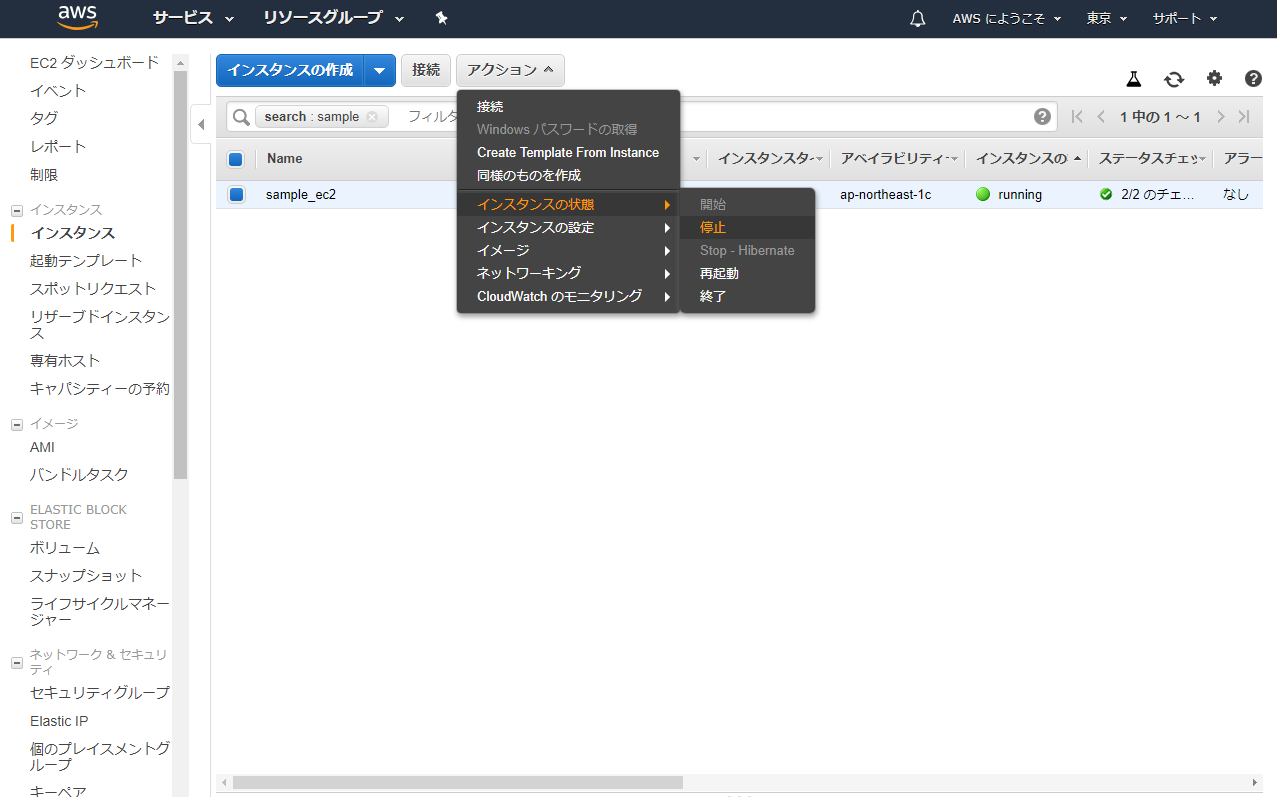Toggle the select-all checkbox in header
Viewport: 1277px width, 797px height.
click(x=236, y=159)
